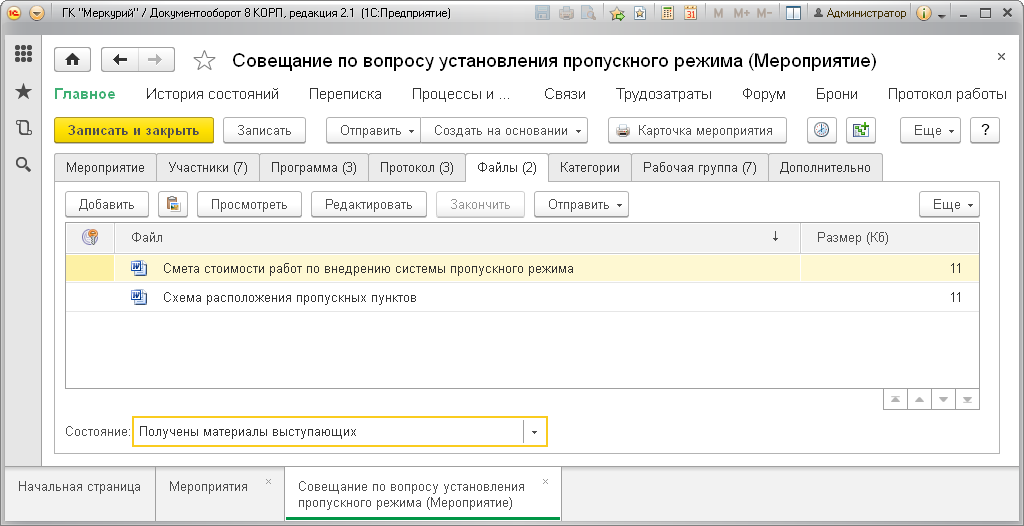Open Брони section
This screenshot has width=1024, height=526.
click(837, 94)
